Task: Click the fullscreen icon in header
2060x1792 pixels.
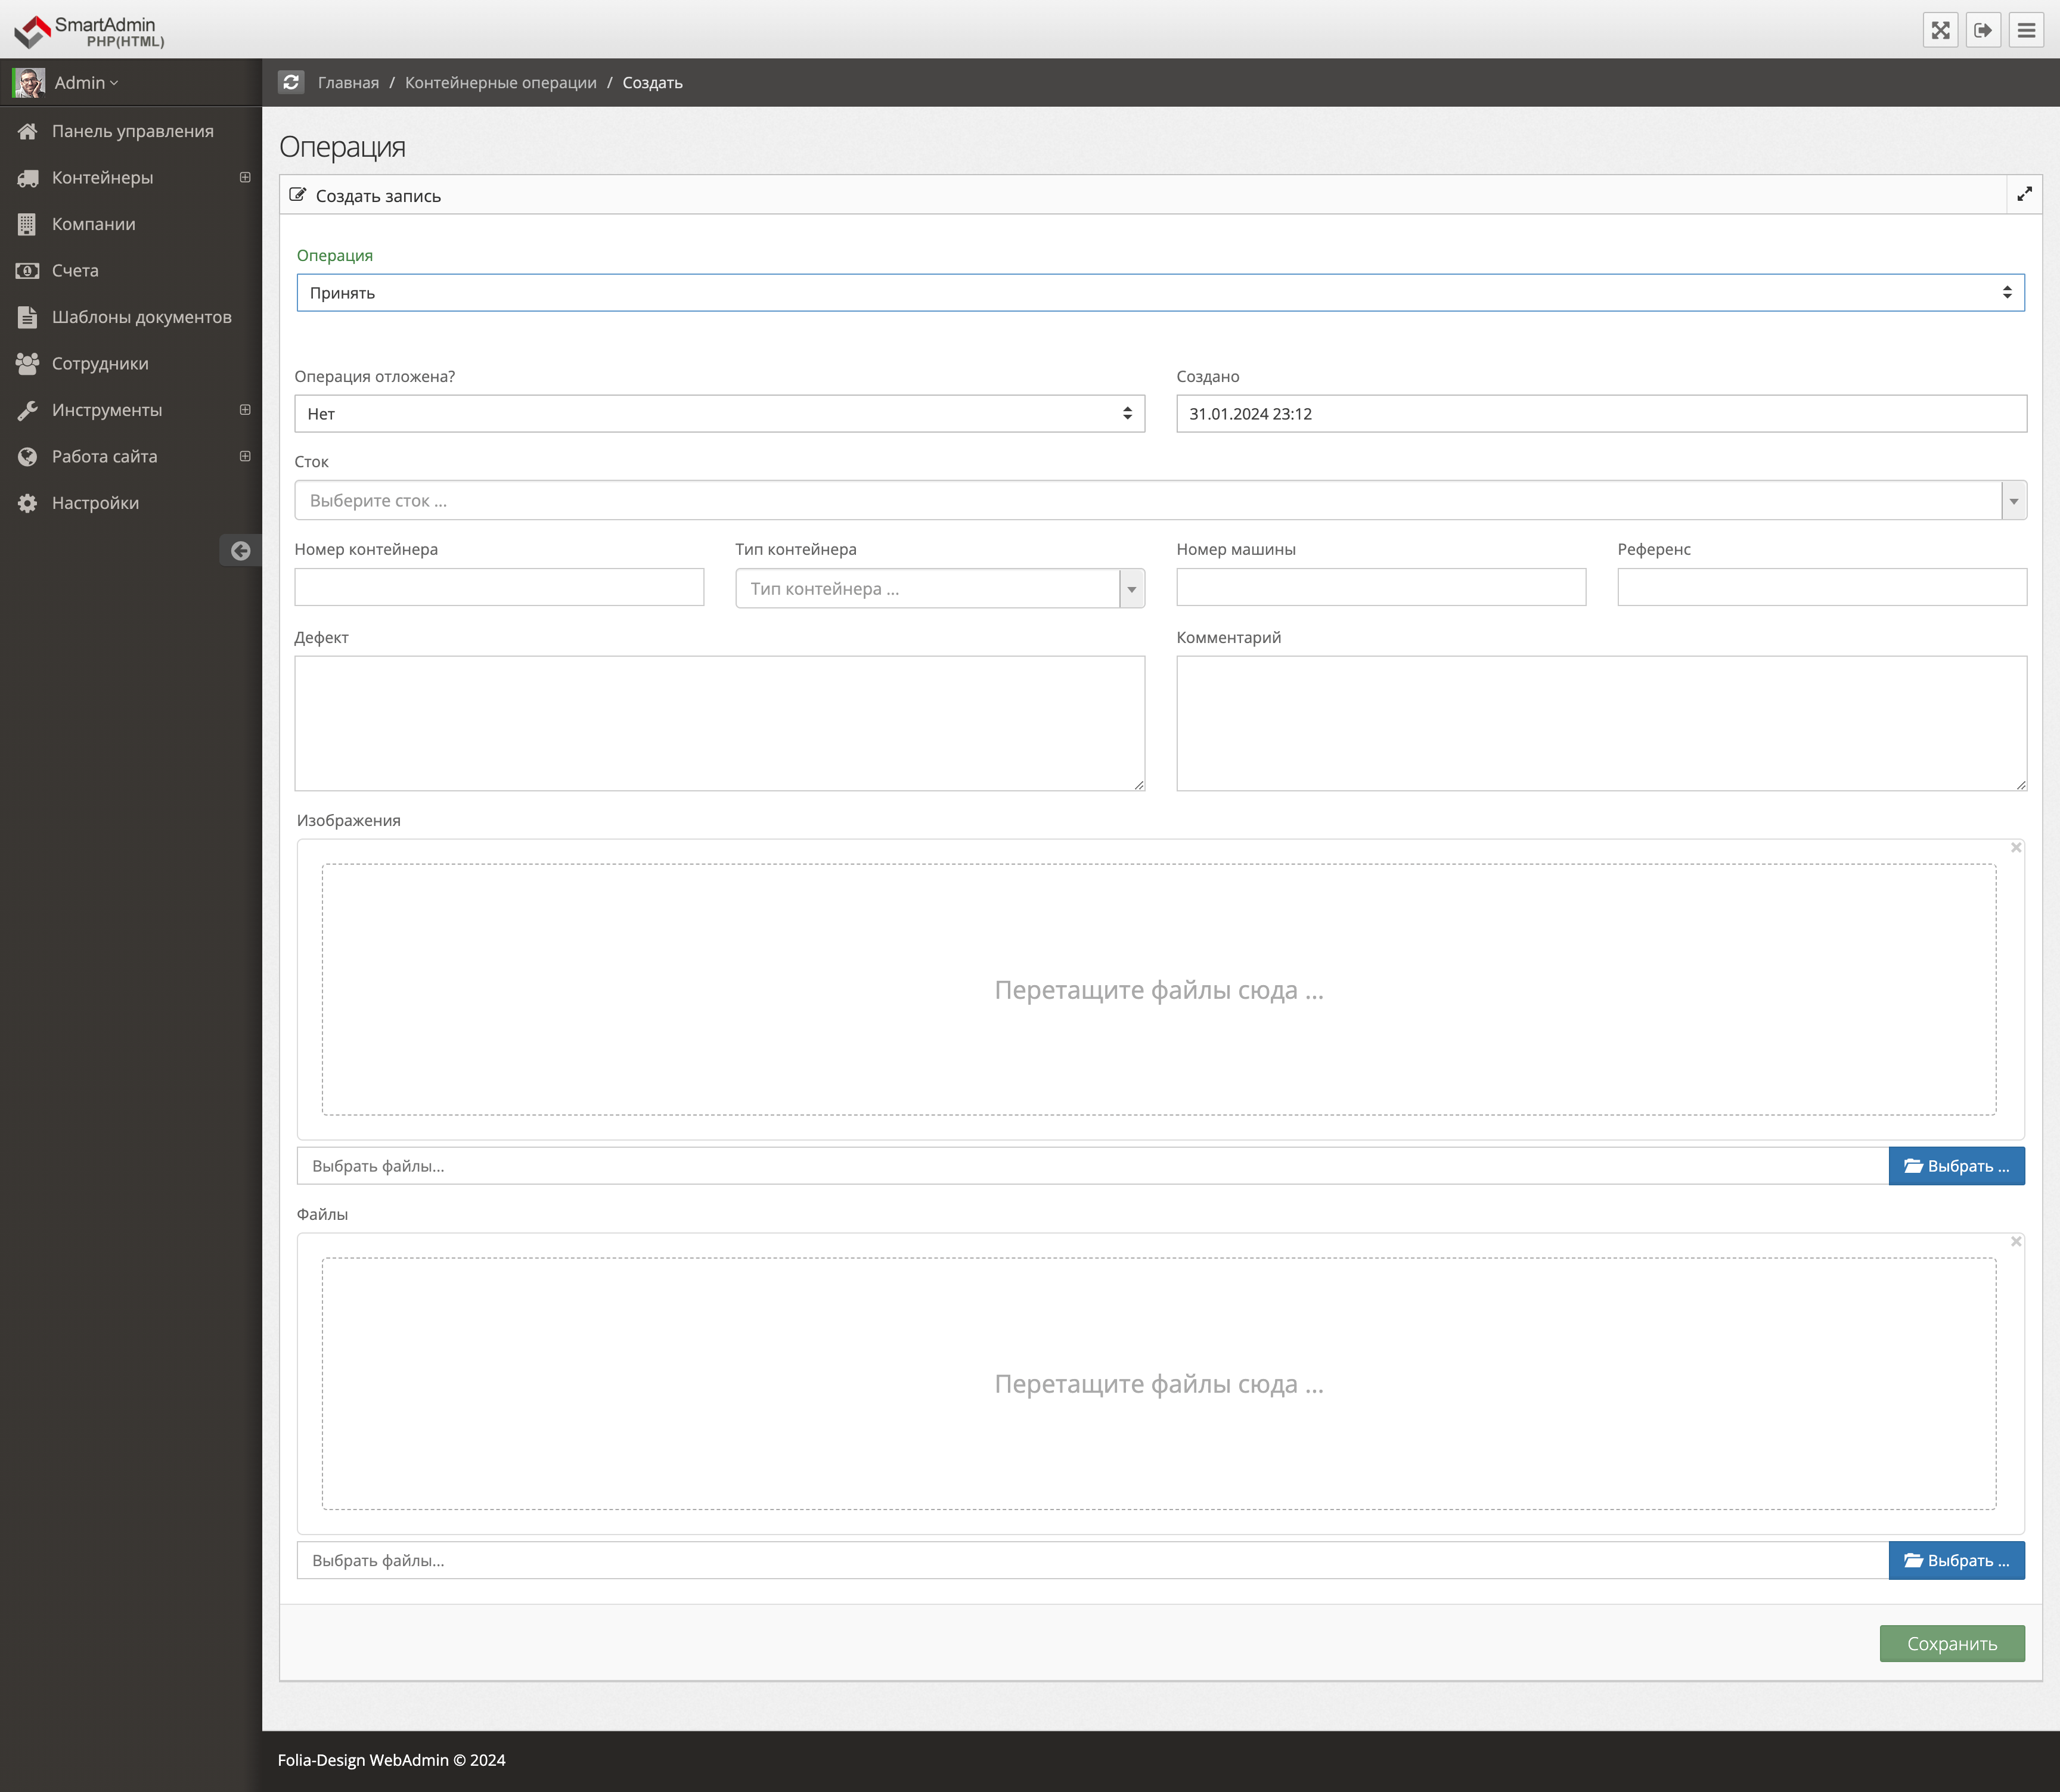Action: [1940, 30]
